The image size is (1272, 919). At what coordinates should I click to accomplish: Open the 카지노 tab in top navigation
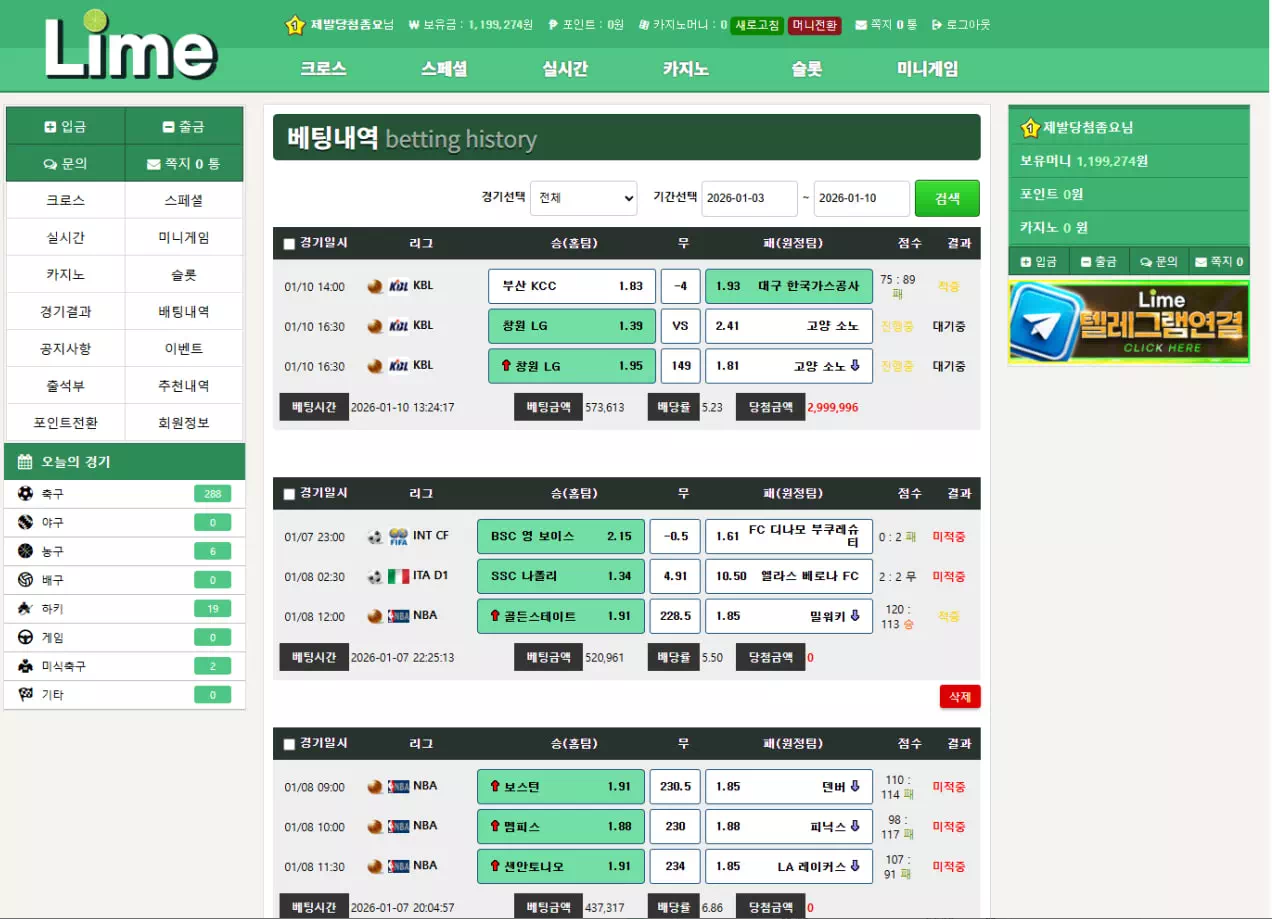pyautogui.click(x=685, y=69)
